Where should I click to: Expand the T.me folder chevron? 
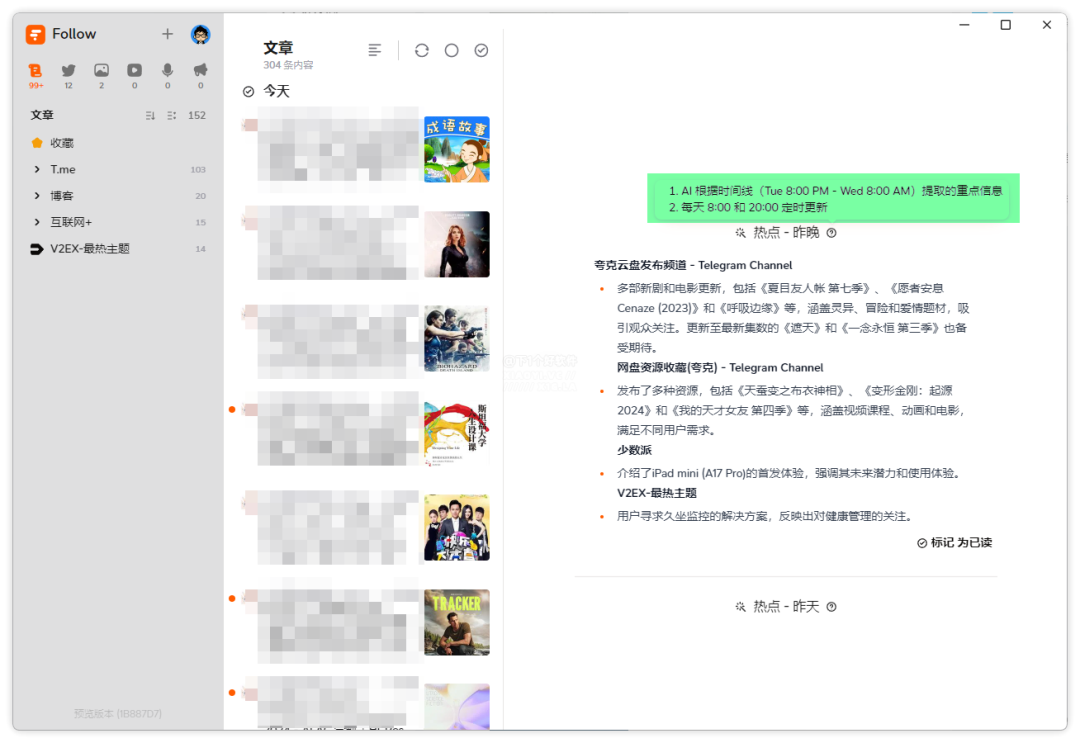tap(37, 169)
